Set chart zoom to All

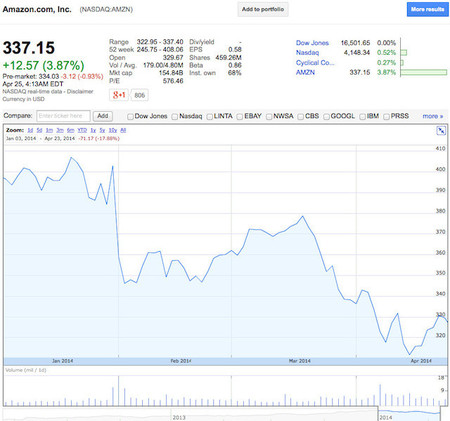[x=123, y=130]
